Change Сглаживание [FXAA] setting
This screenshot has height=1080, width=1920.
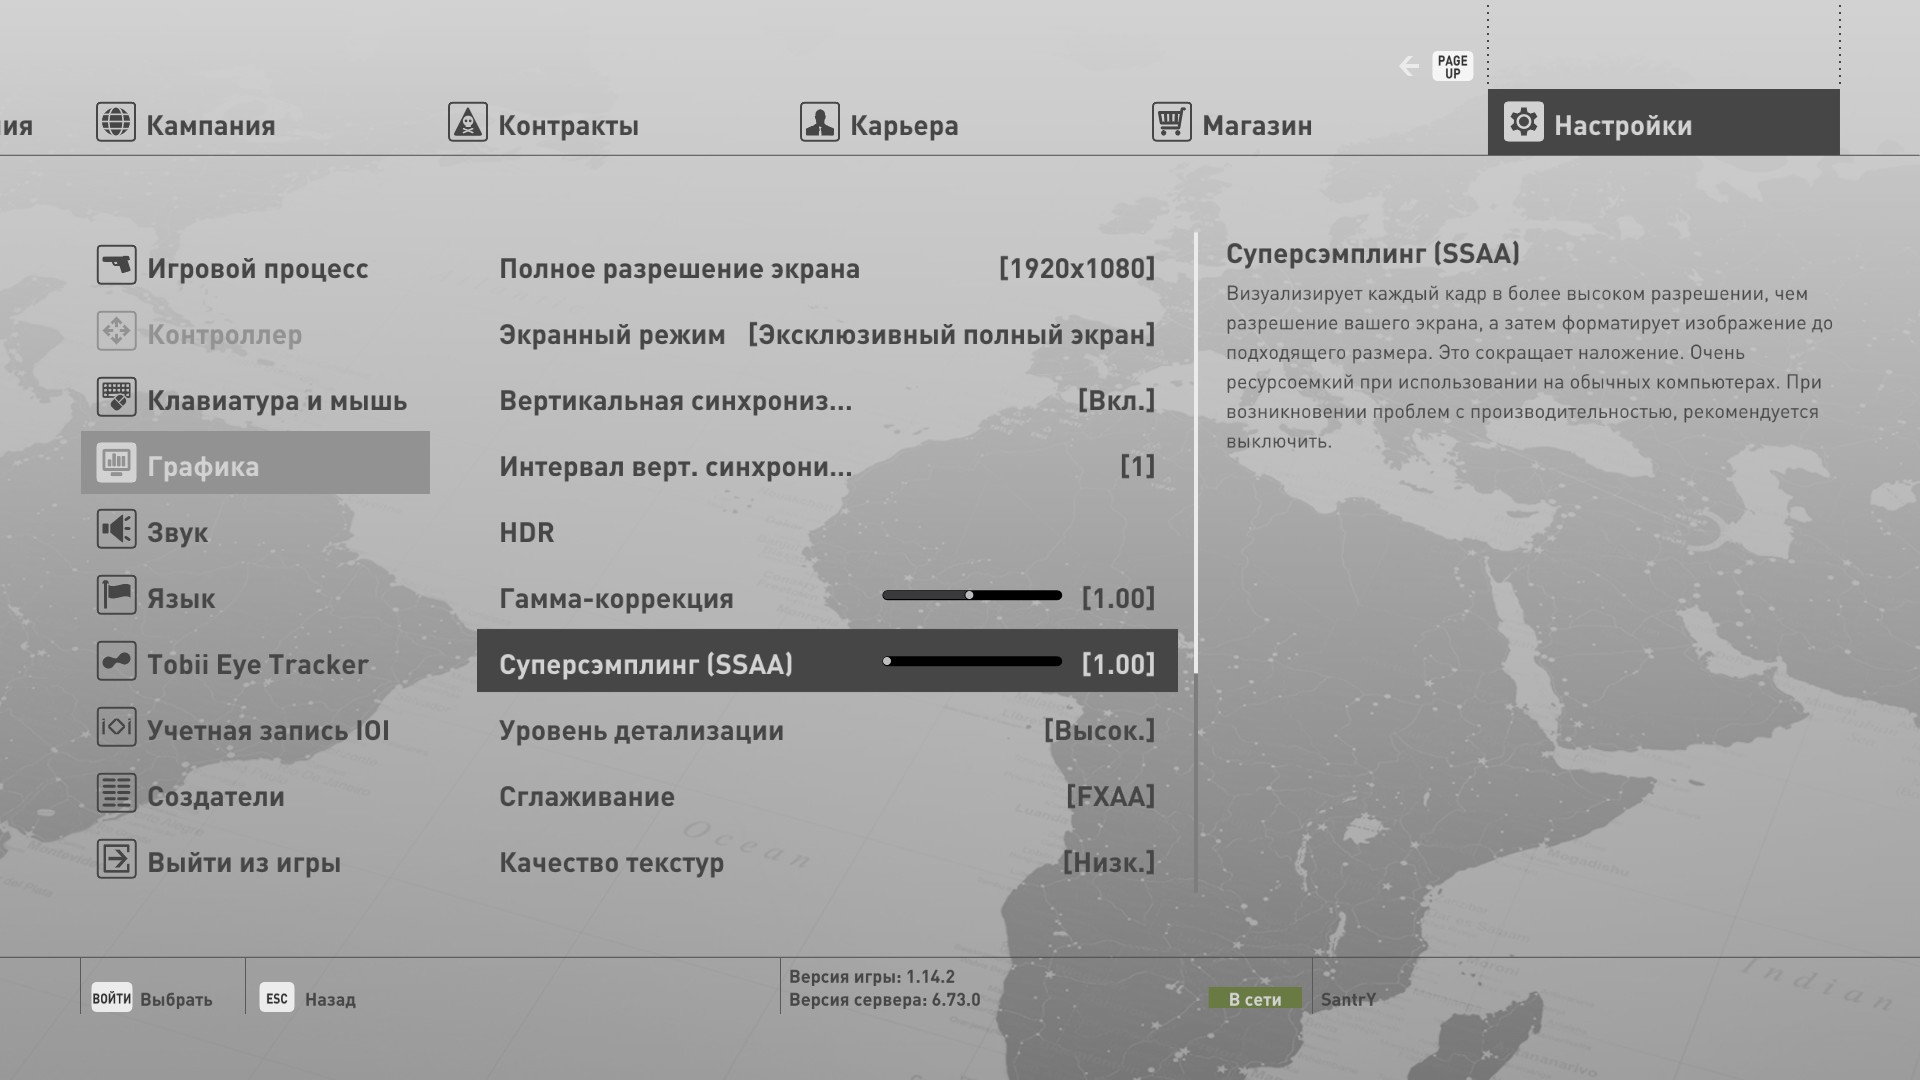pos(827,795)
